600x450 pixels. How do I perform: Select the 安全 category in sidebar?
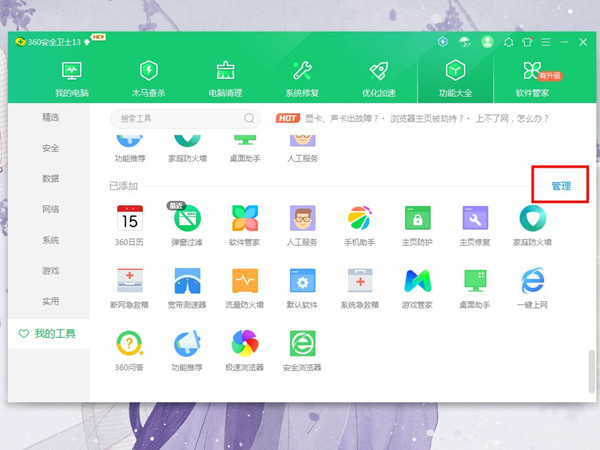[x=51, y=148]
